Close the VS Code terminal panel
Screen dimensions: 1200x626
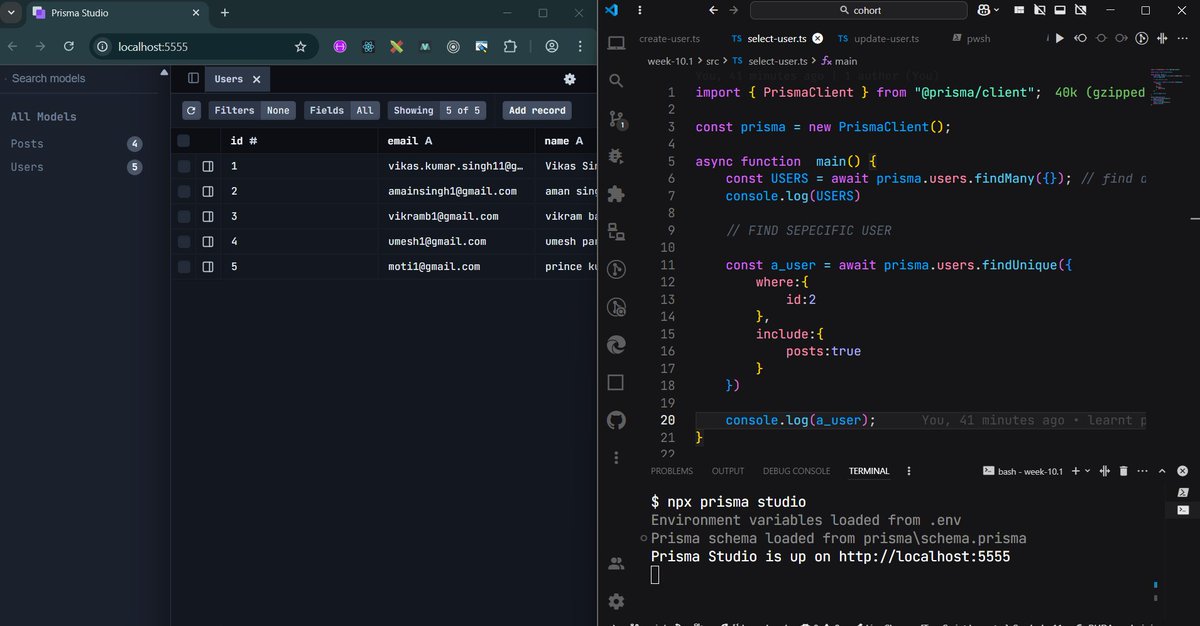tap(1183, 471)
